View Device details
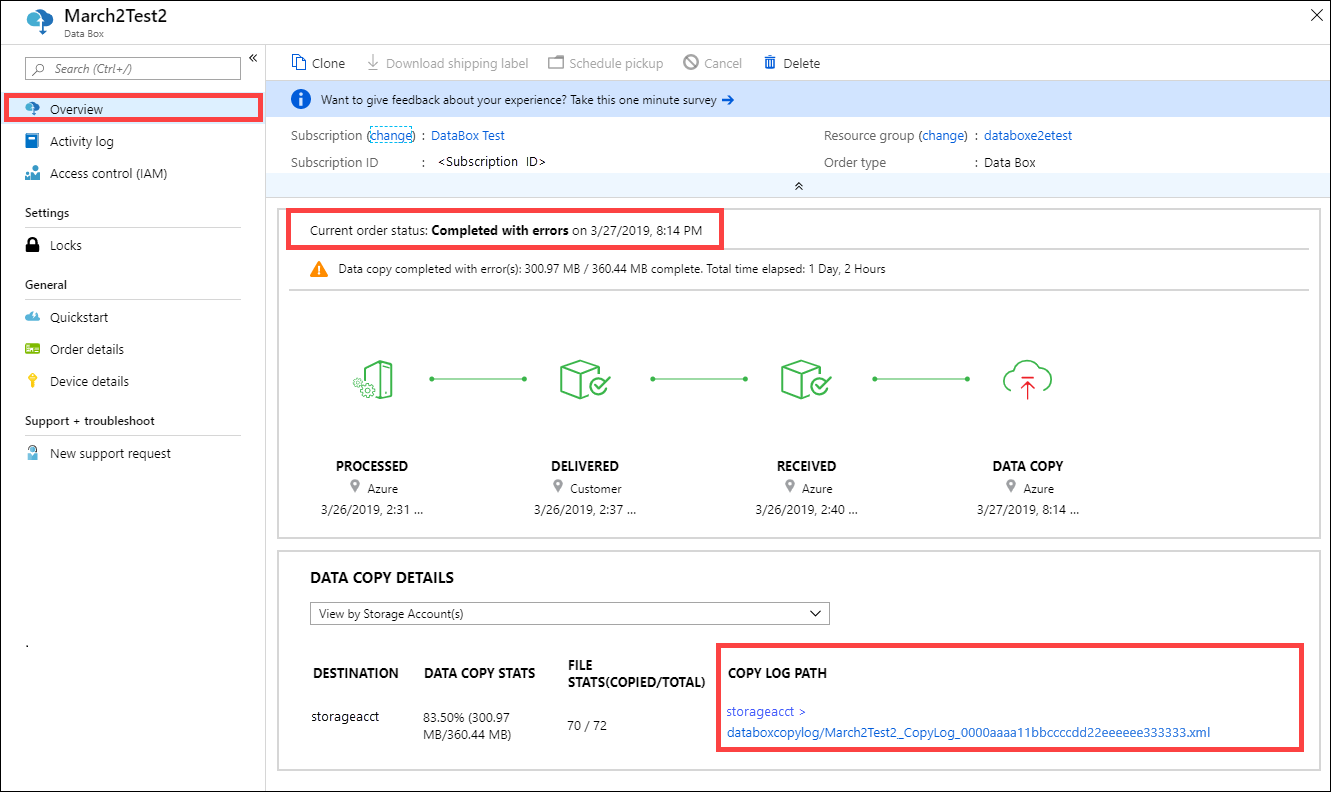Viewport: 1331px width, 792px height. (x=89, y=380)
